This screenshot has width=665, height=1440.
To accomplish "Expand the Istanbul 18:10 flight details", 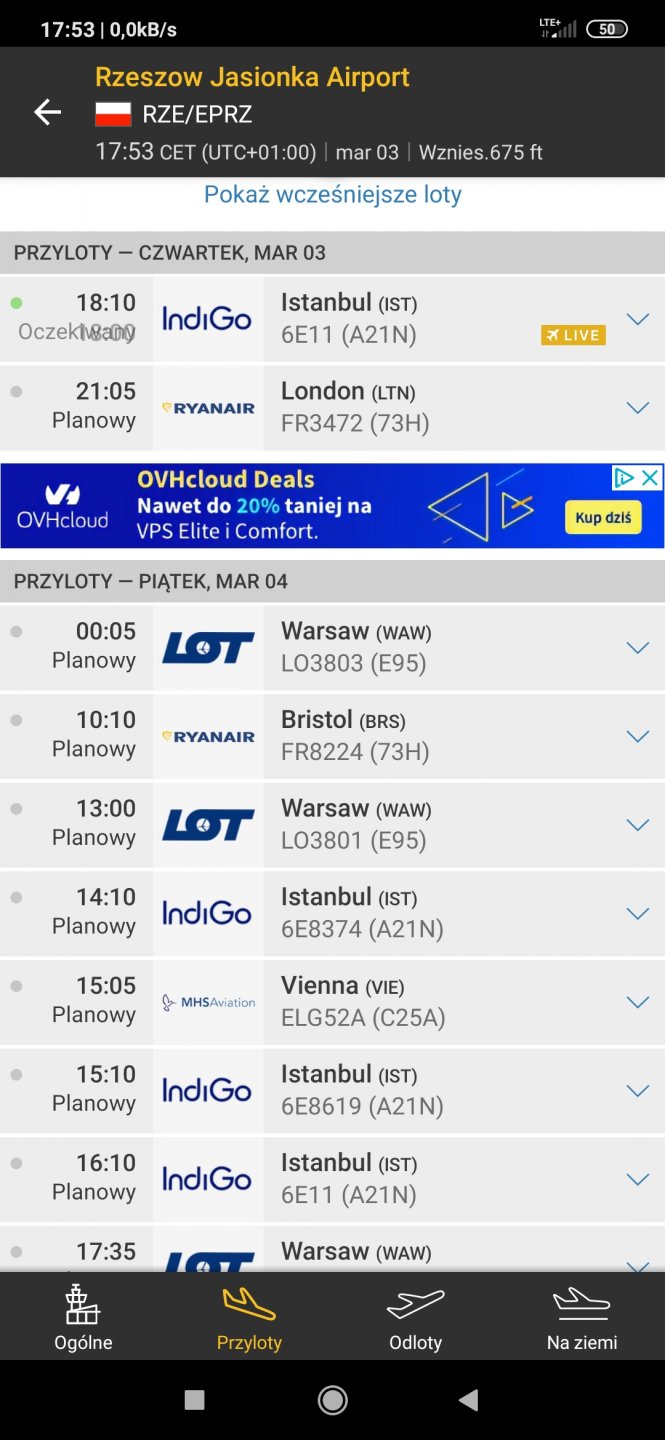I will (x=637, y=319).
